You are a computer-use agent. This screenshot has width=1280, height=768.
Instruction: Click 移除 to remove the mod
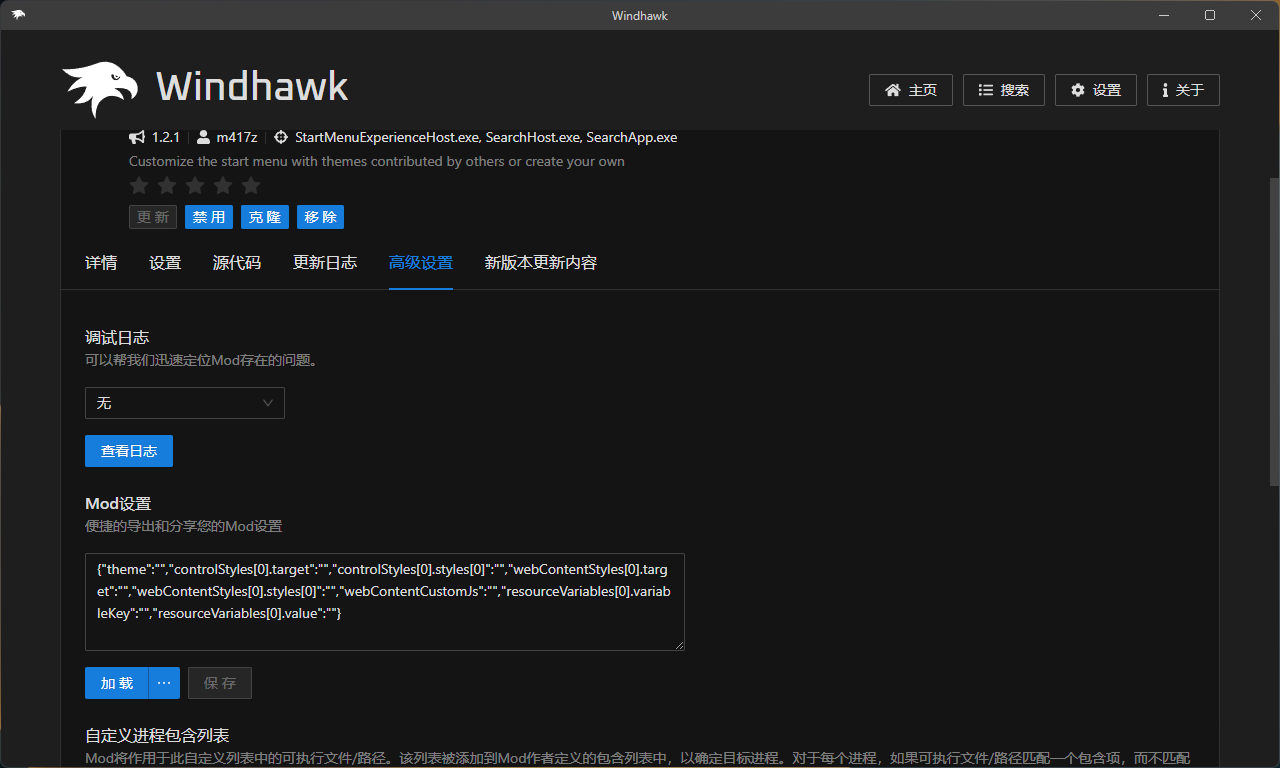click(321, 217)
